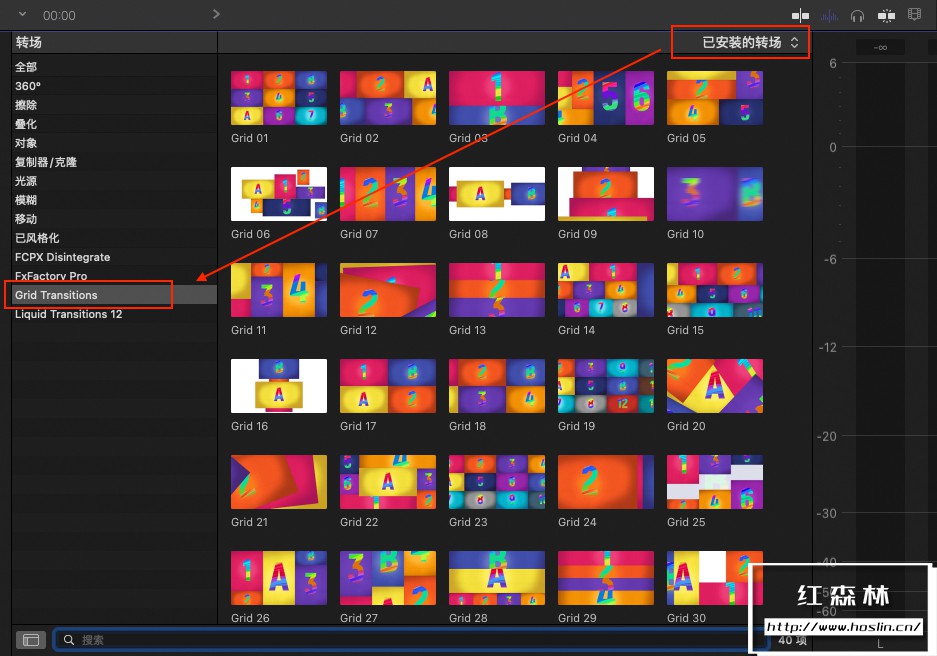Select the Grid 28 transition thumbnail

497,578
